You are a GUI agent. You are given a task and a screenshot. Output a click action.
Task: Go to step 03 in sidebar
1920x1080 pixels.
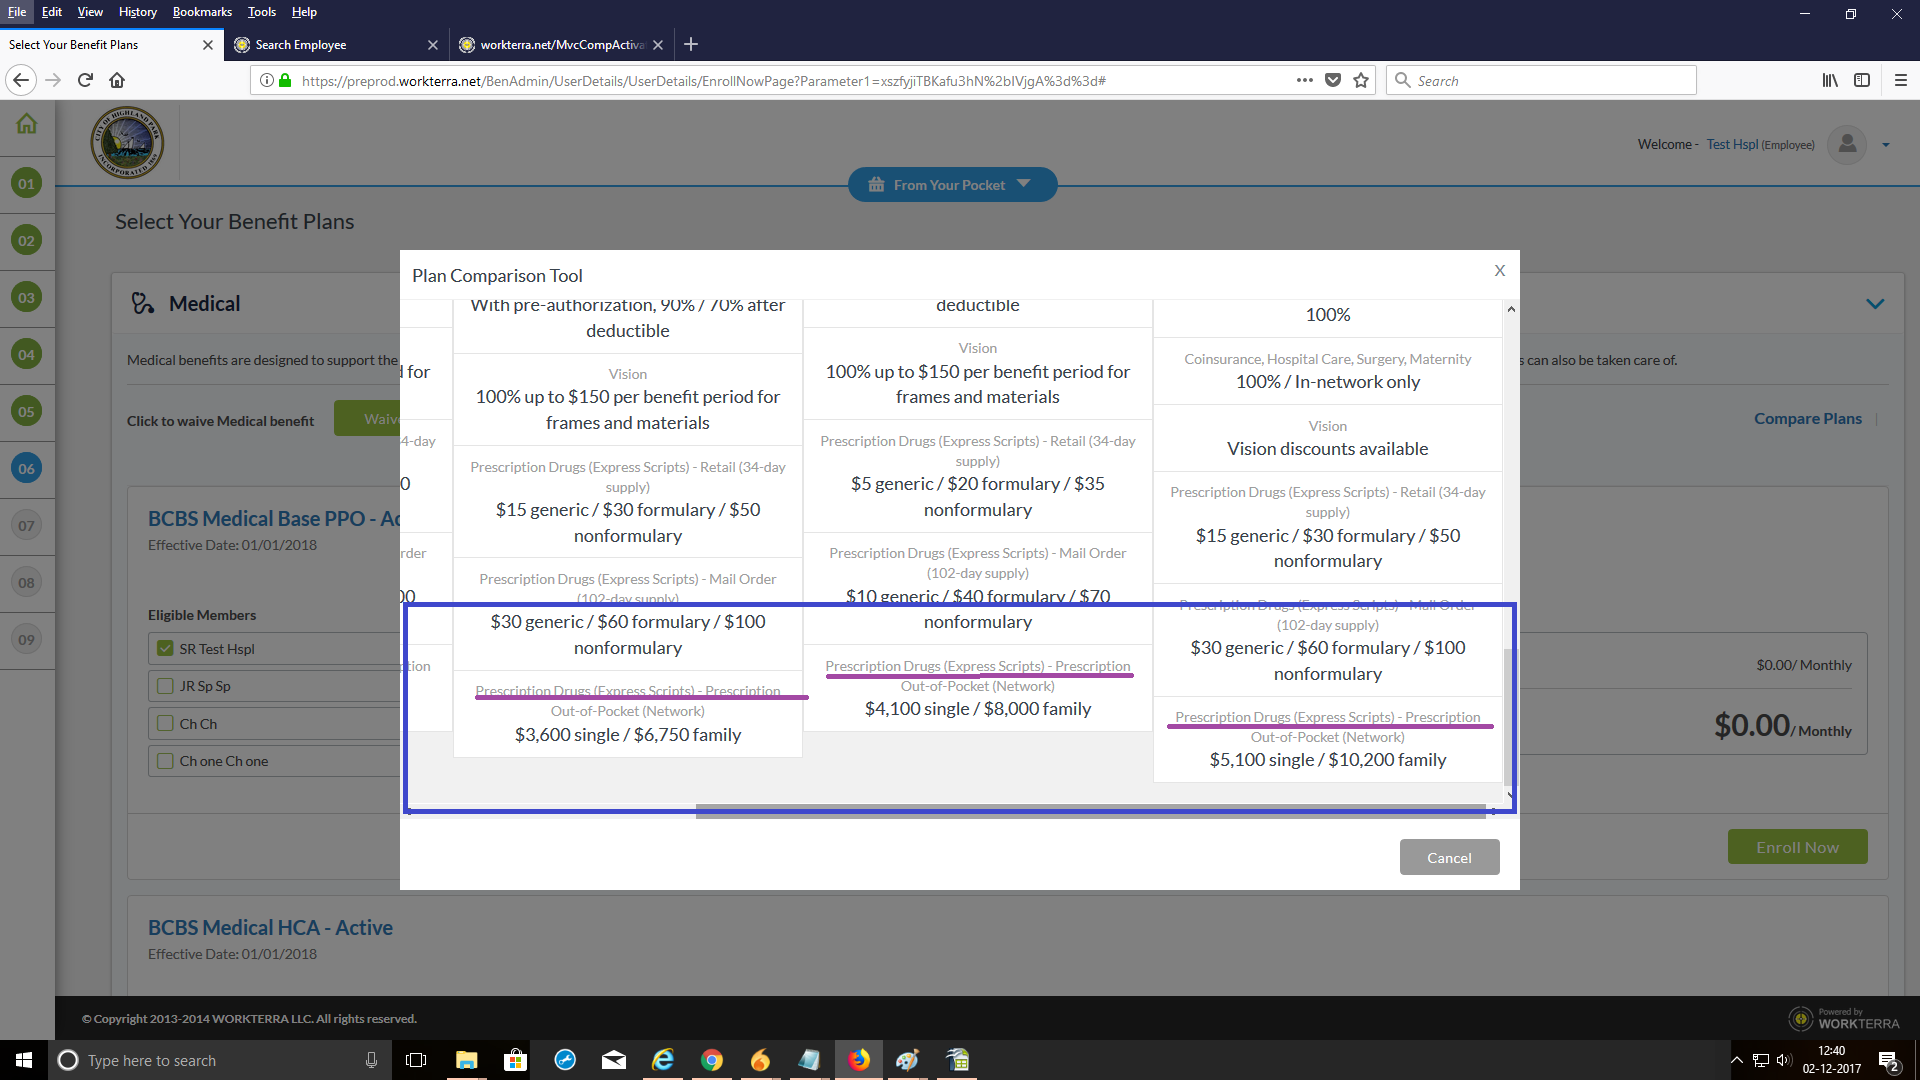pyautogui.click(x=27, y=297)
